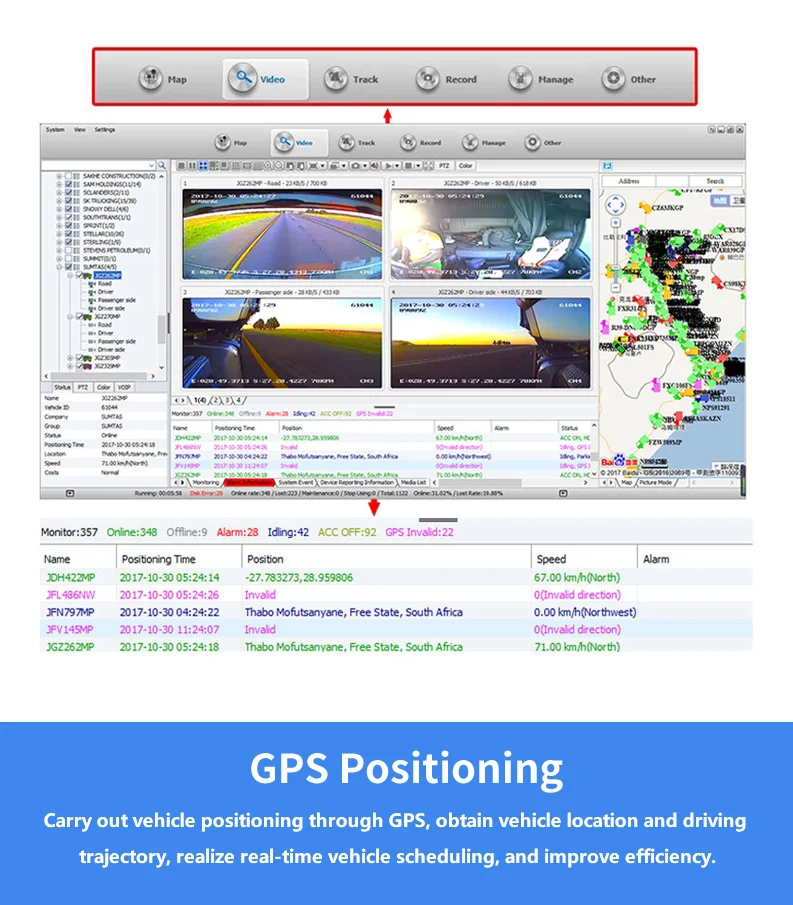This screenshot has height=905, width=793.
Task: Toggle the STELLAR checkbox
Action: [x=69, y=234]
